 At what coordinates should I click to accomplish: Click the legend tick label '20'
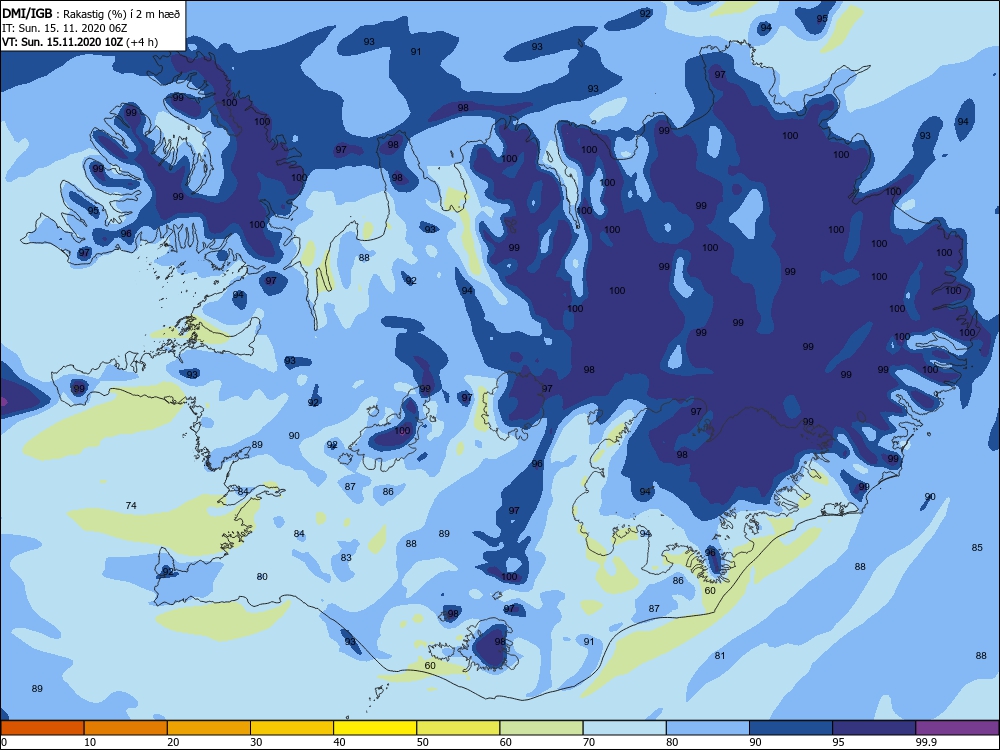(173, 742)
